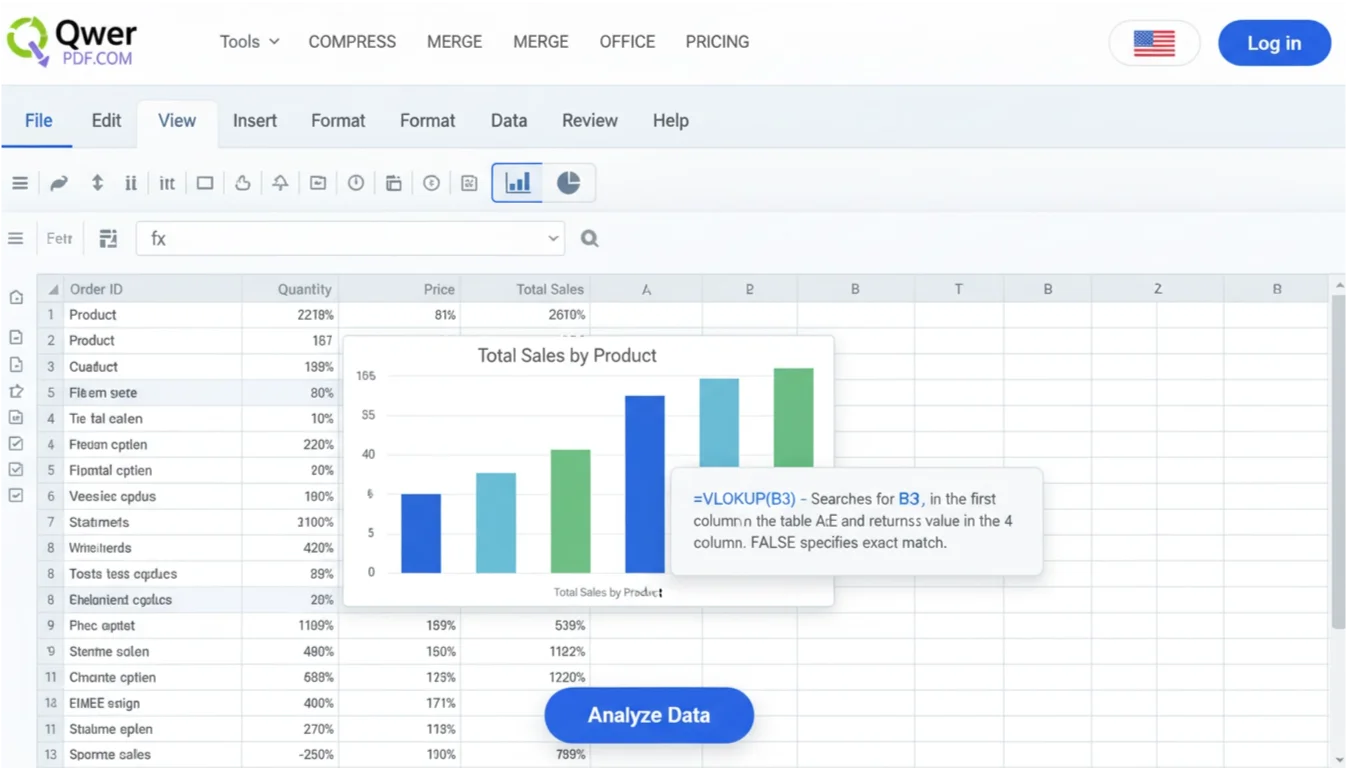Select the Phec aptlet cell
Screen dimensions: 1346x768
pos(152,626)
